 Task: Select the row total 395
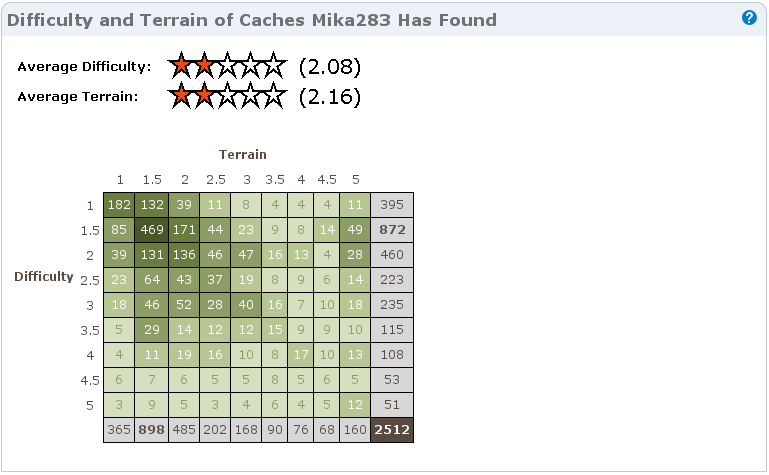[x=392, y=205]
